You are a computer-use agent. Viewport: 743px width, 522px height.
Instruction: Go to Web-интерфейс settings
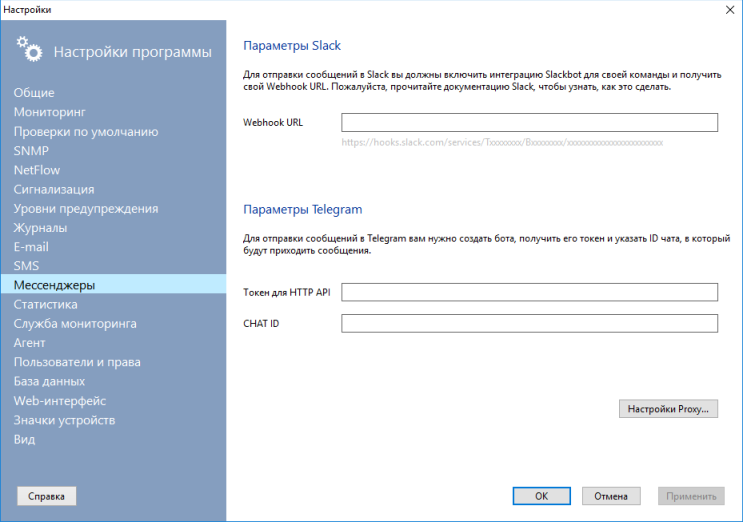pyautogui.click(x=60, y=401)
